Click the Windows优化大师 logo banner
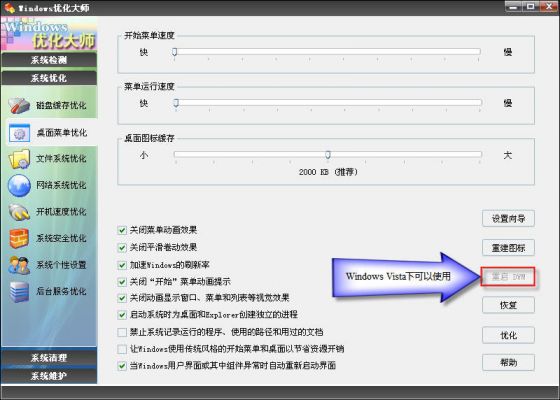 pos(49,33)
